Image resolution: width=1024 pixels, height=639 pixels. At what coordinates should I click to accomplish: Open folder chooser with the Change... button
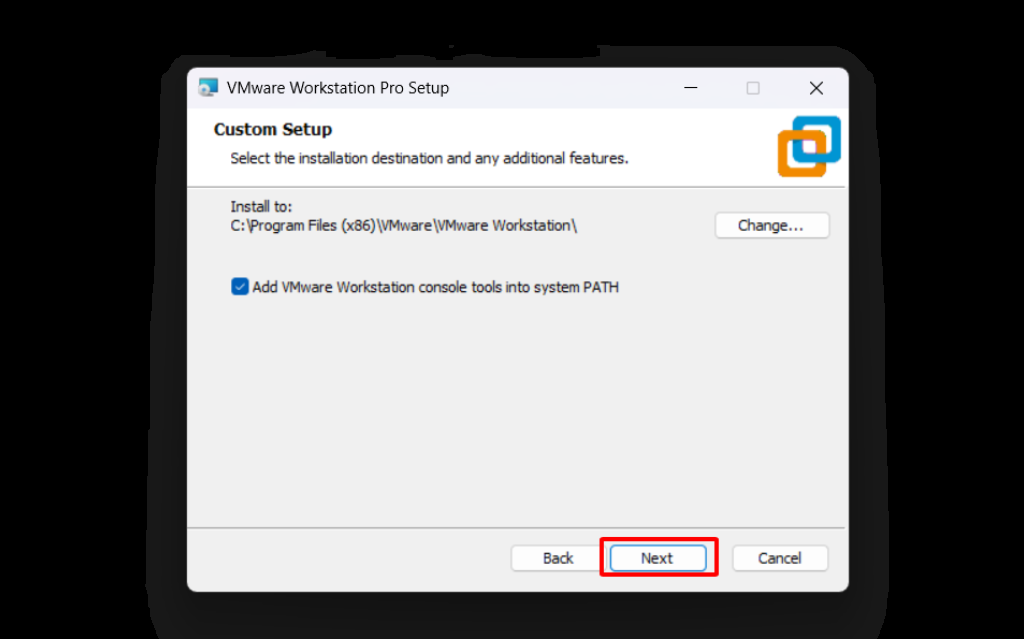pos(771,226)
